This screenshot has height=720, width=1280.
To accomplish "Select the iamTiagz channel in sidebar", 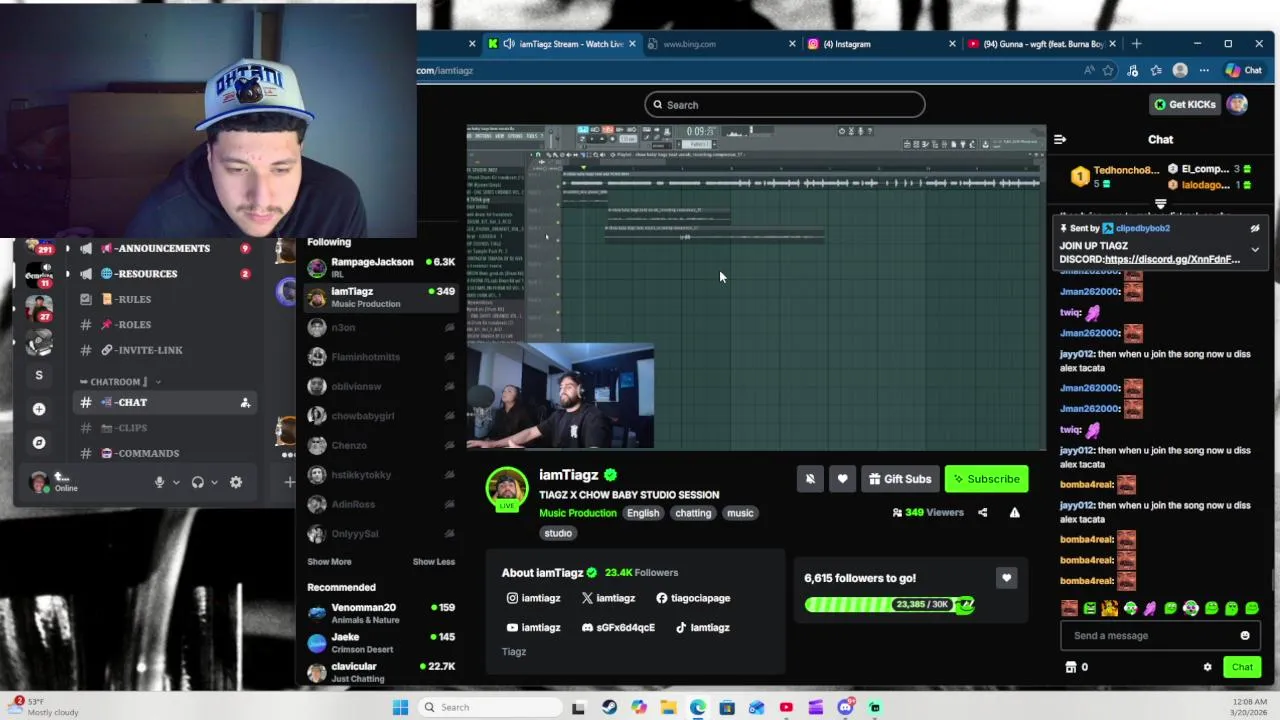I will click(x=381, y=297).
